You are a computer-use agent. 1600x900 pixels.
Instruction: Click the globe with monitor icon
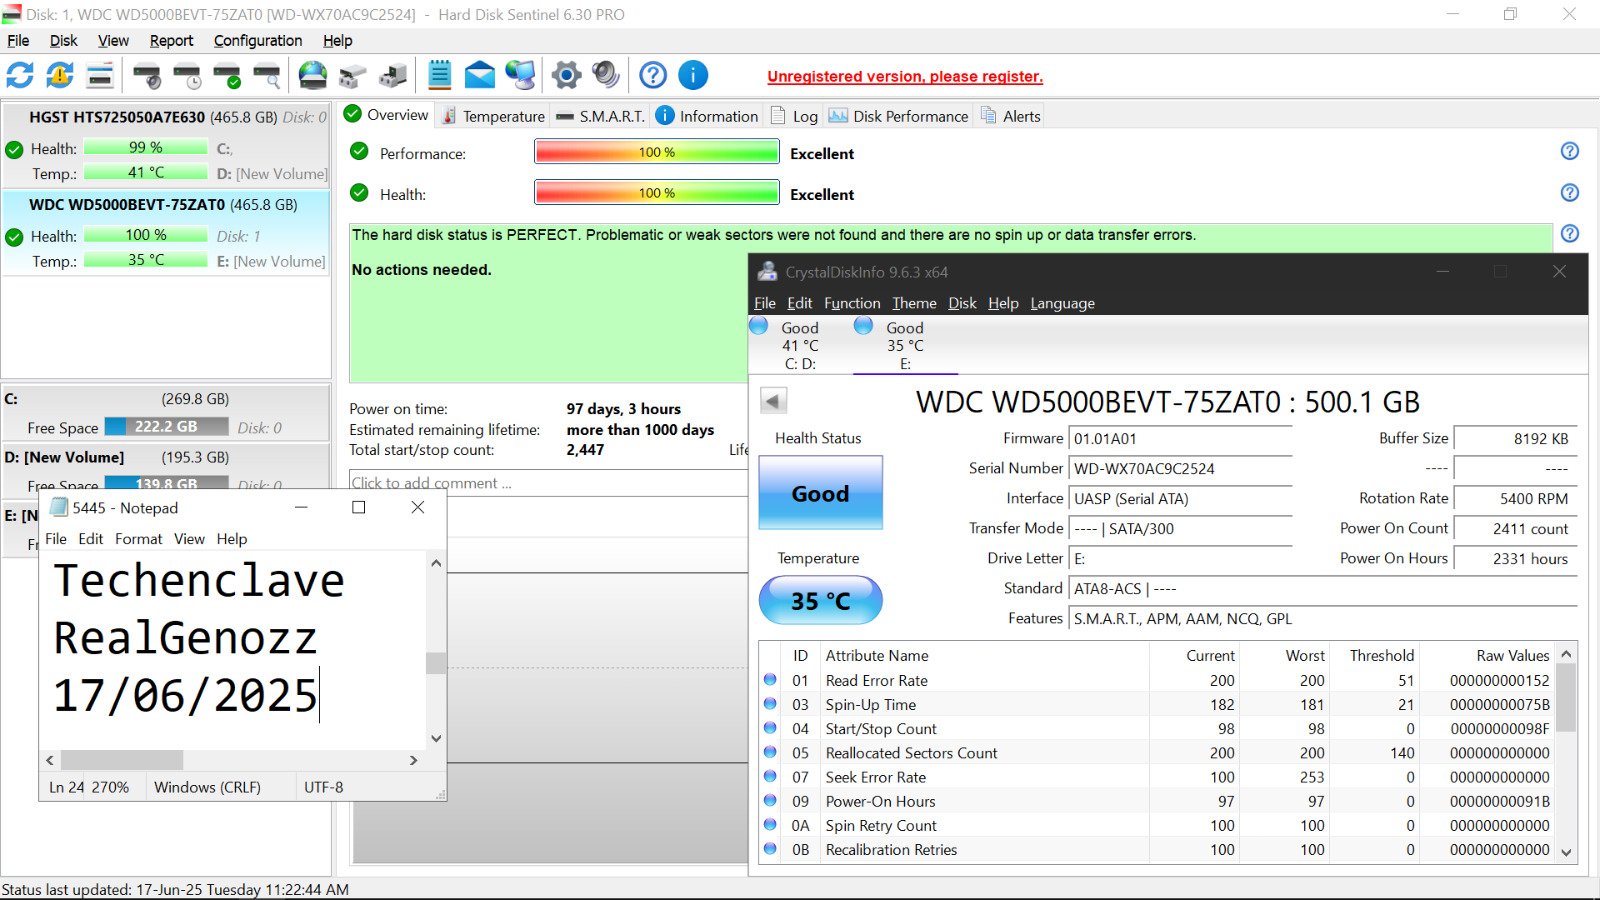pos(520,75)
